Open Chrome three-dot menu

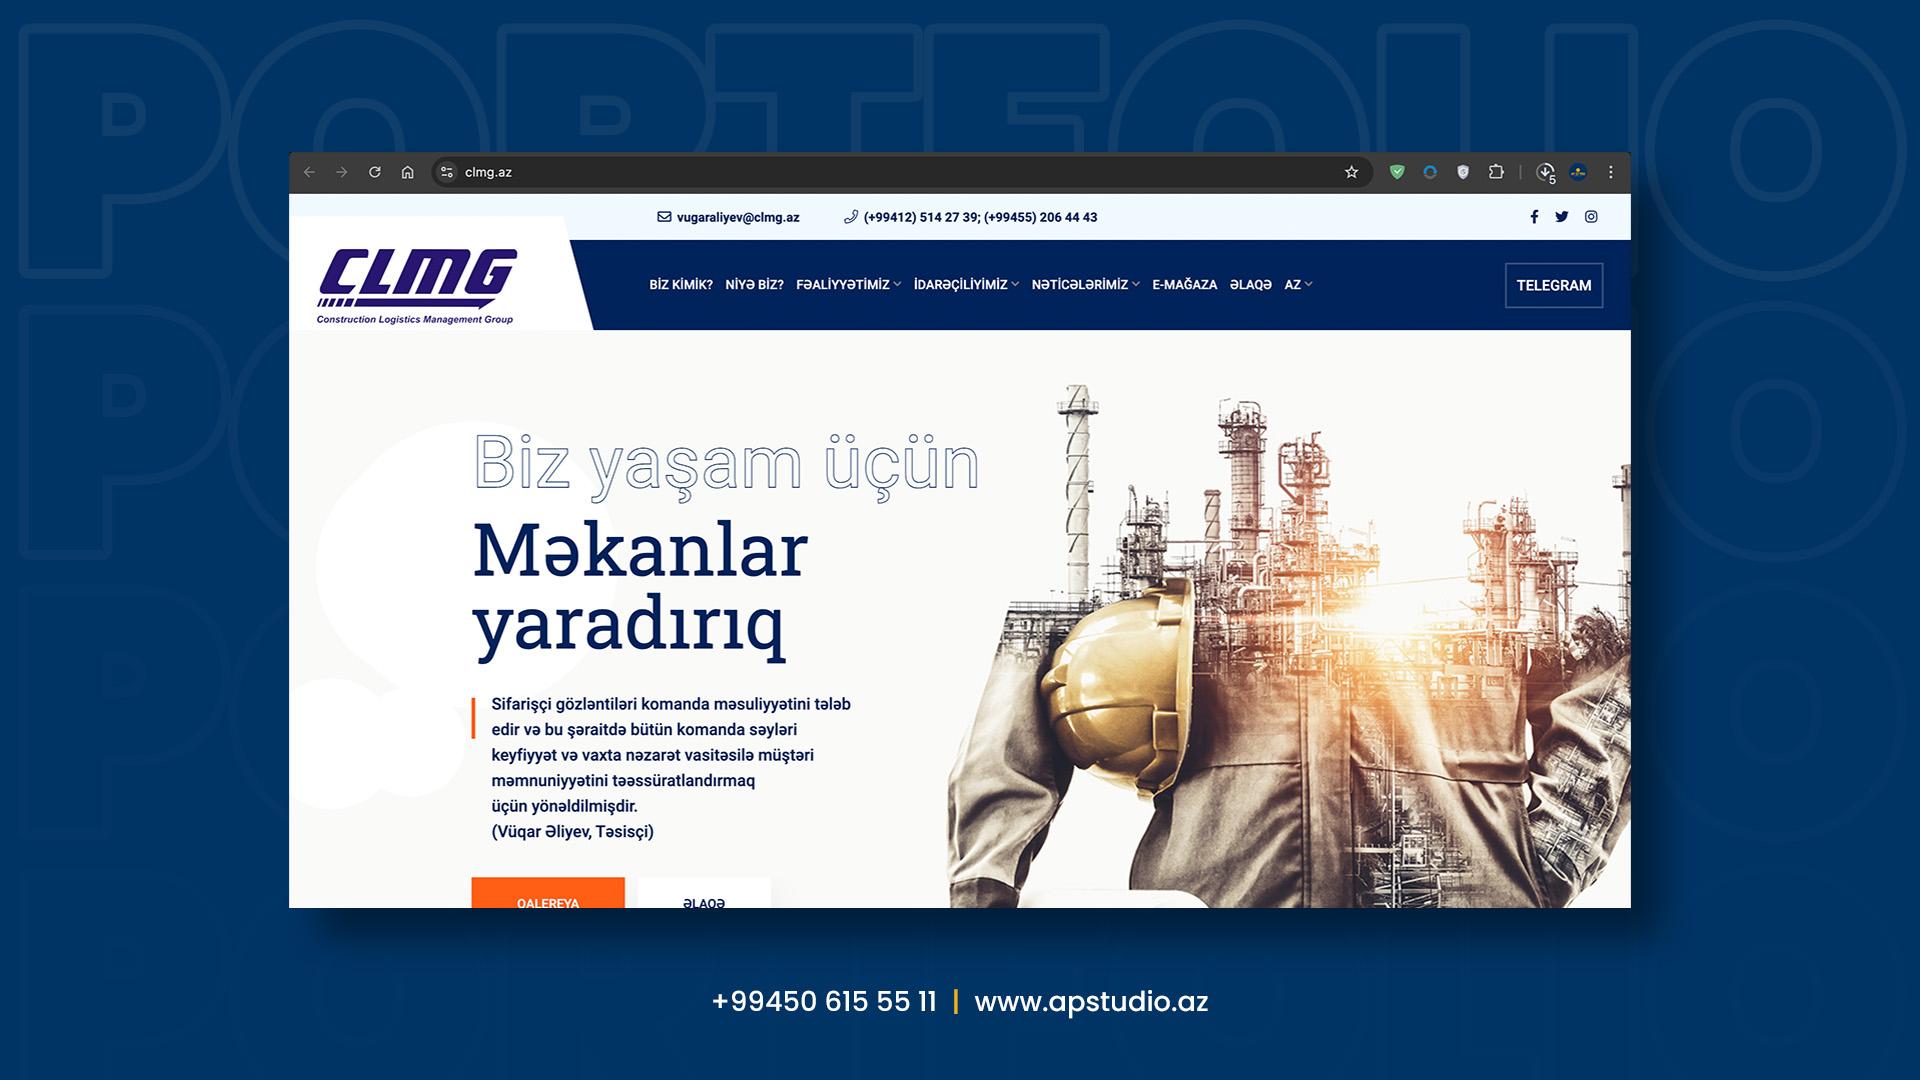pyautogui.click(x=1610, y=172)
